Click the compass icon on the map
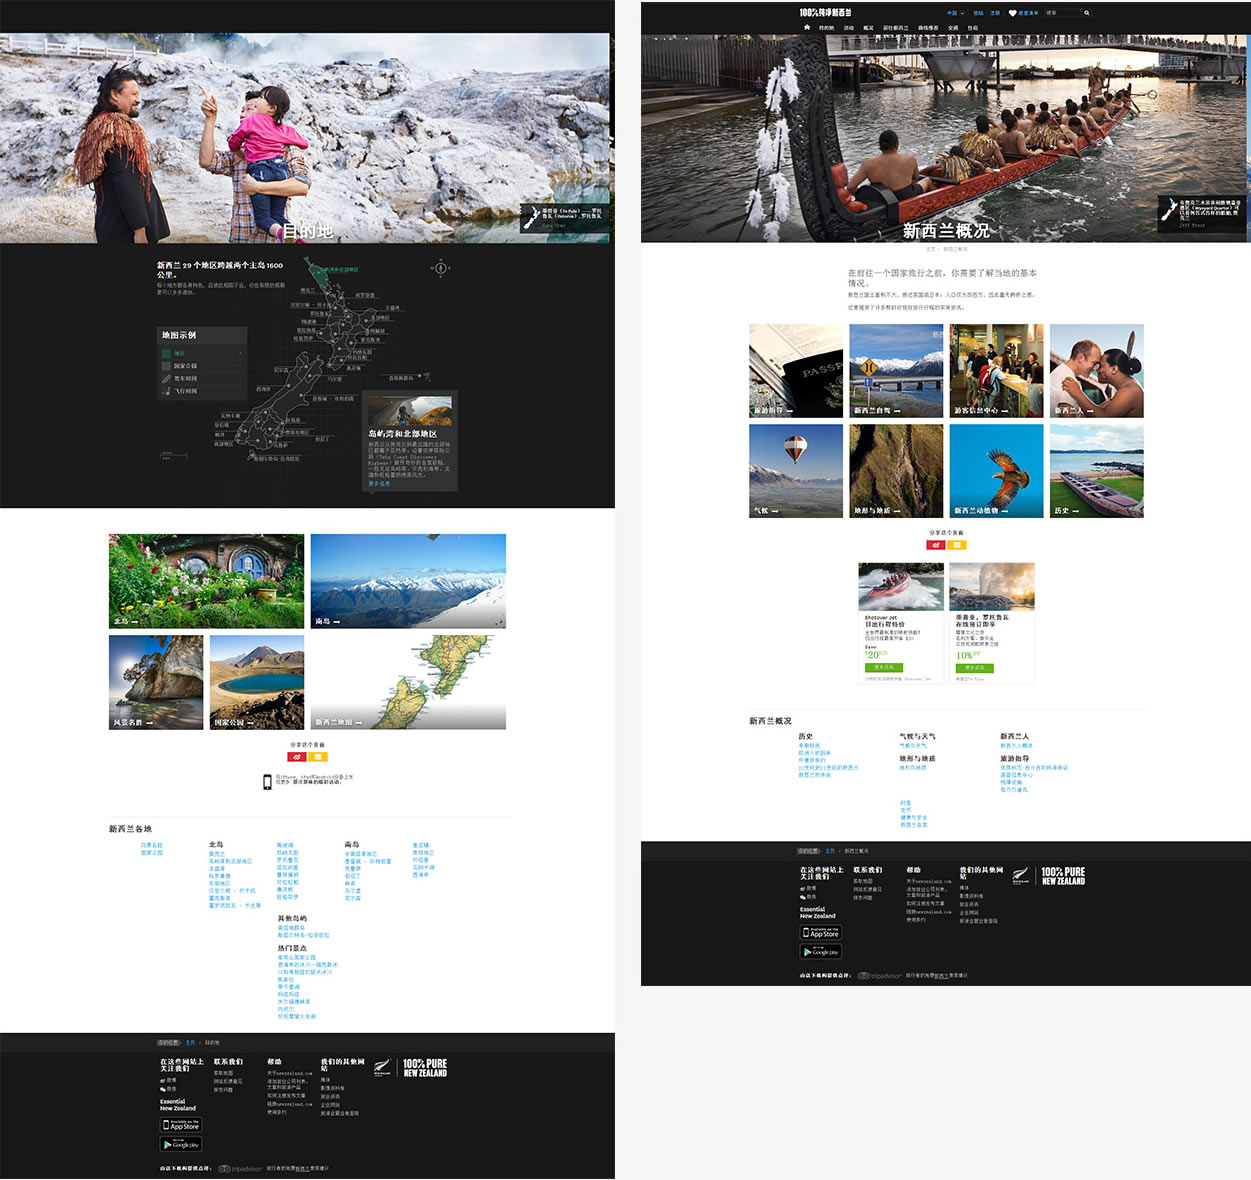 coord(440,268)
